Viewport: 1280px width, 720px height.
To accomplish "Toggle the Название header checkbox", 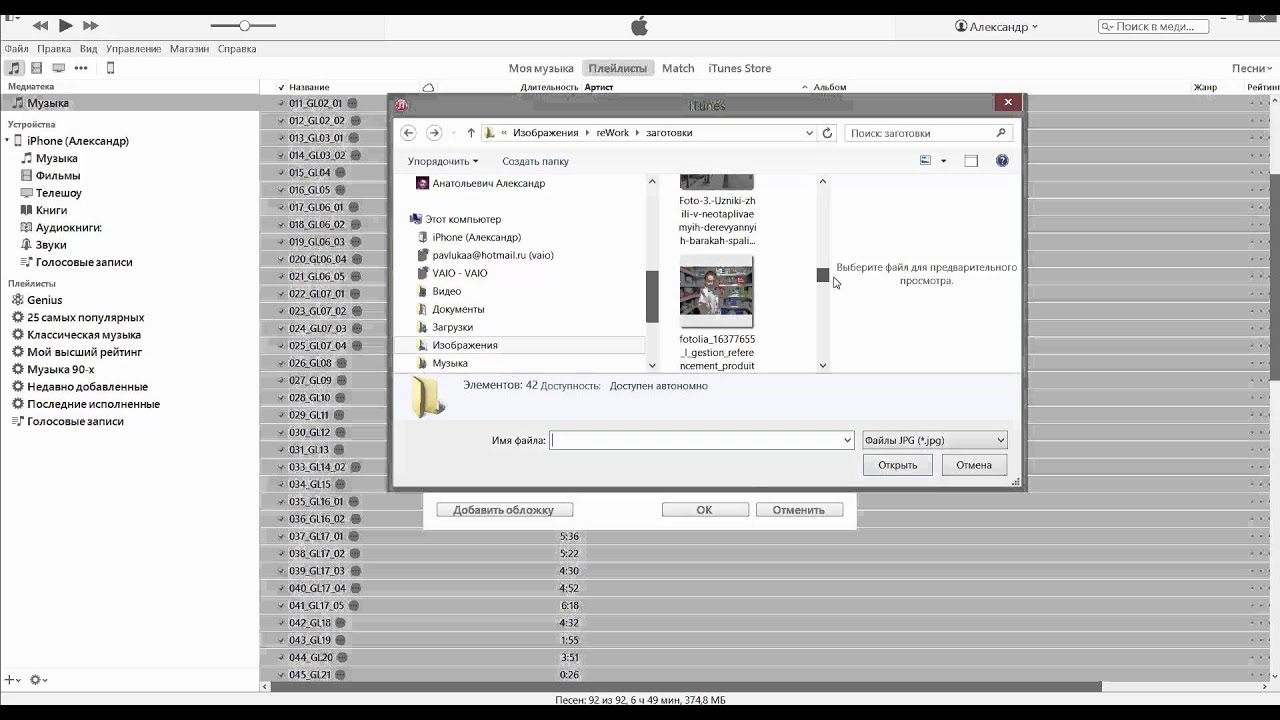I will 282,87.
